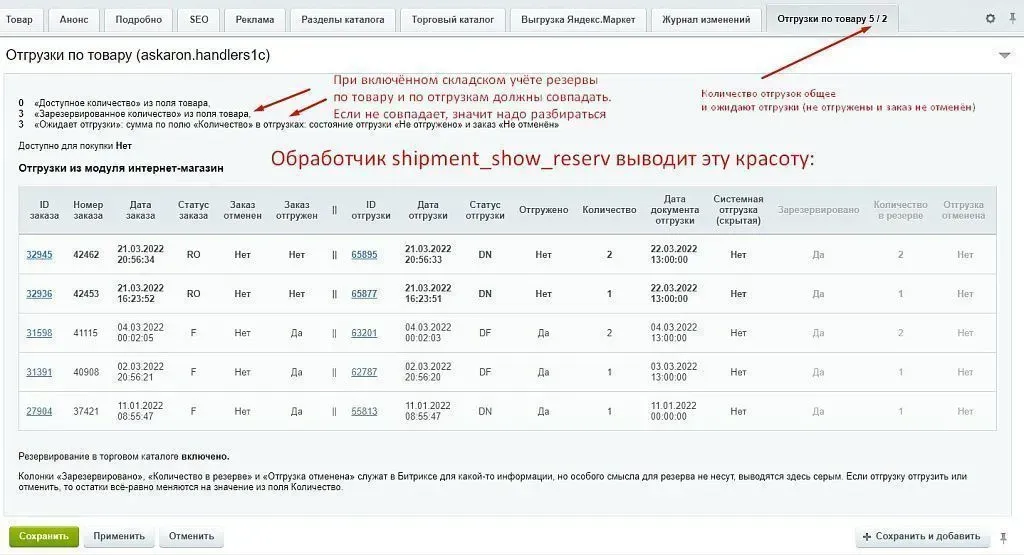This screenshot has height=555, width=1024.
Task: Click the Дата отгрузки column header
Action: 428,210
